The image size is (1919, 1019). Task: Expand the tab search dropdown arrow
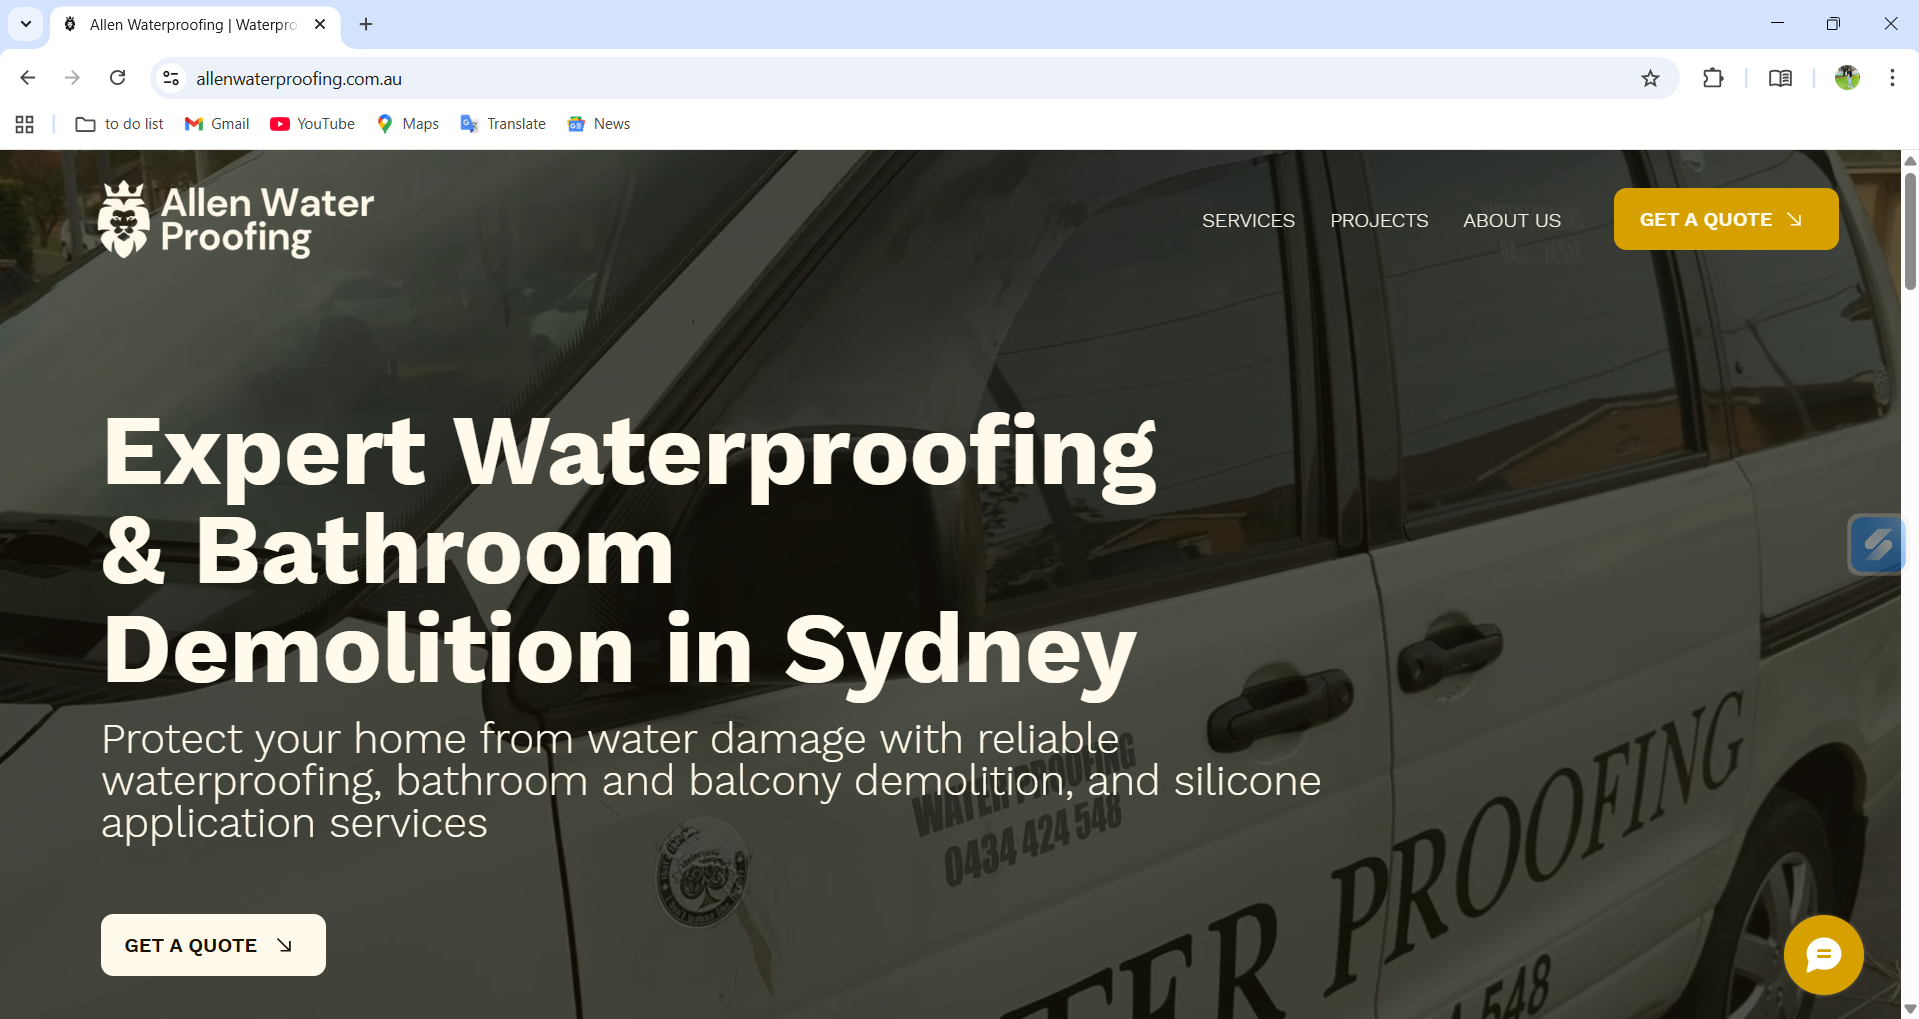(26, 24)
